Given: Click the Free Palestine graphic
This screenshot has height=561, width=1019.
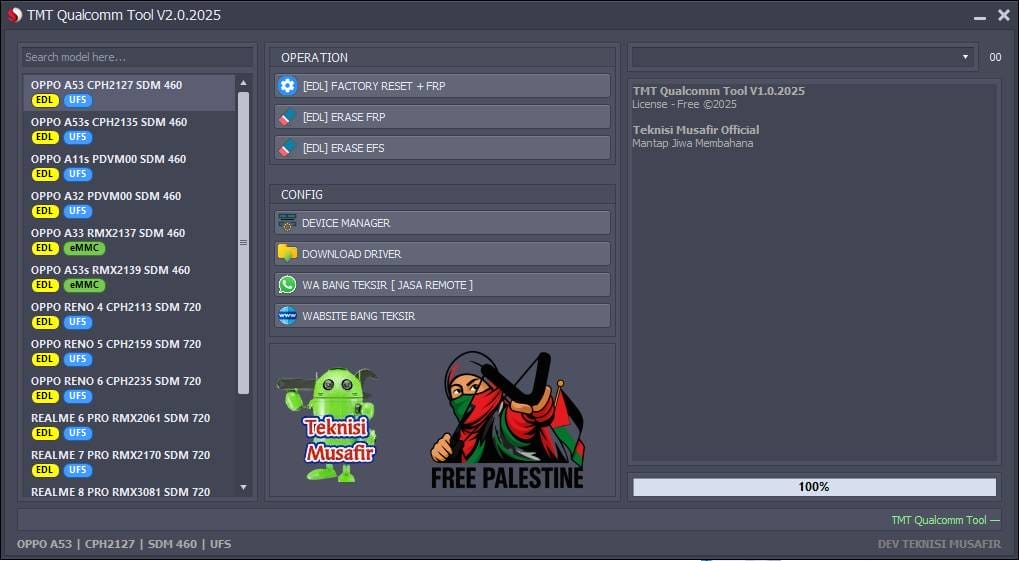Looking at the screenshot, I should (x=508, y=420).
